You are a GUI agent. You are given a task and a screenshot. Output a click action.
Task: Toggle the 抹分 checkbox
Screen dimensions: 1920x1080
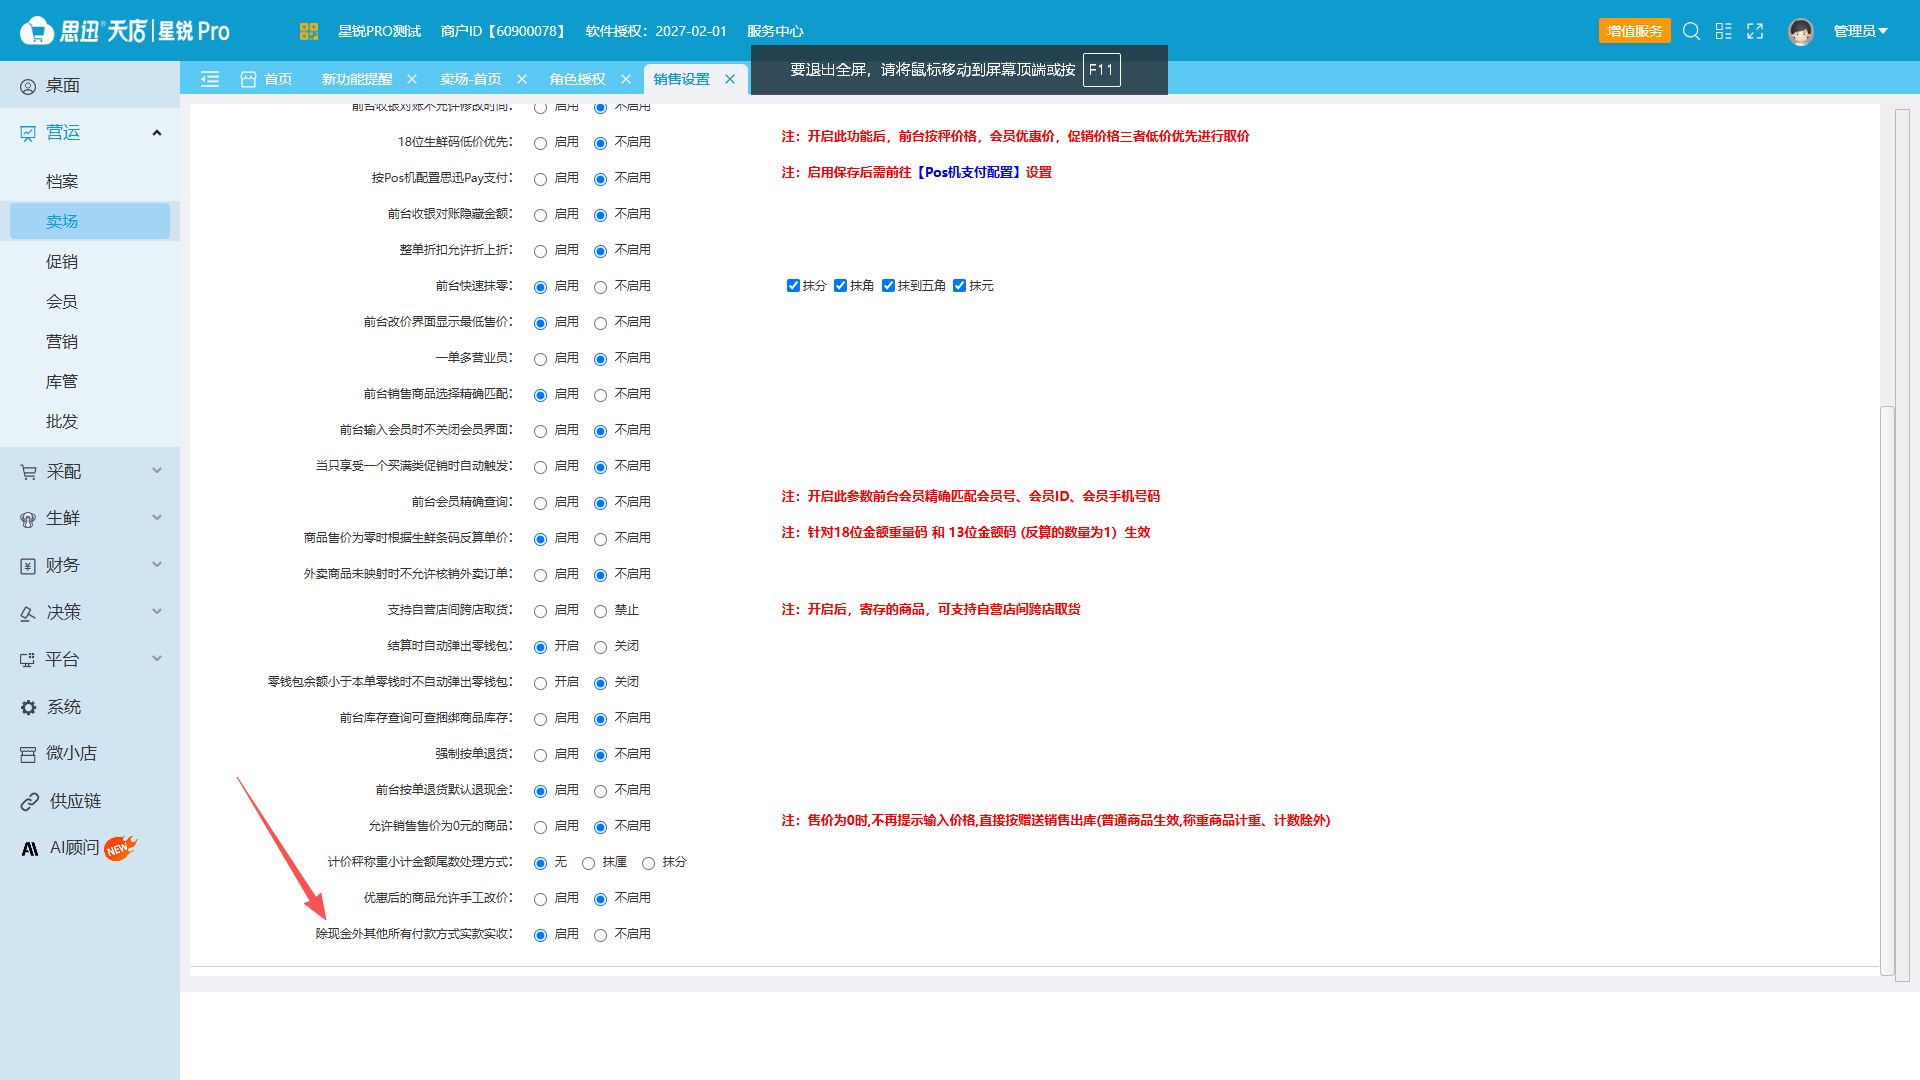(x=793, y=286)
